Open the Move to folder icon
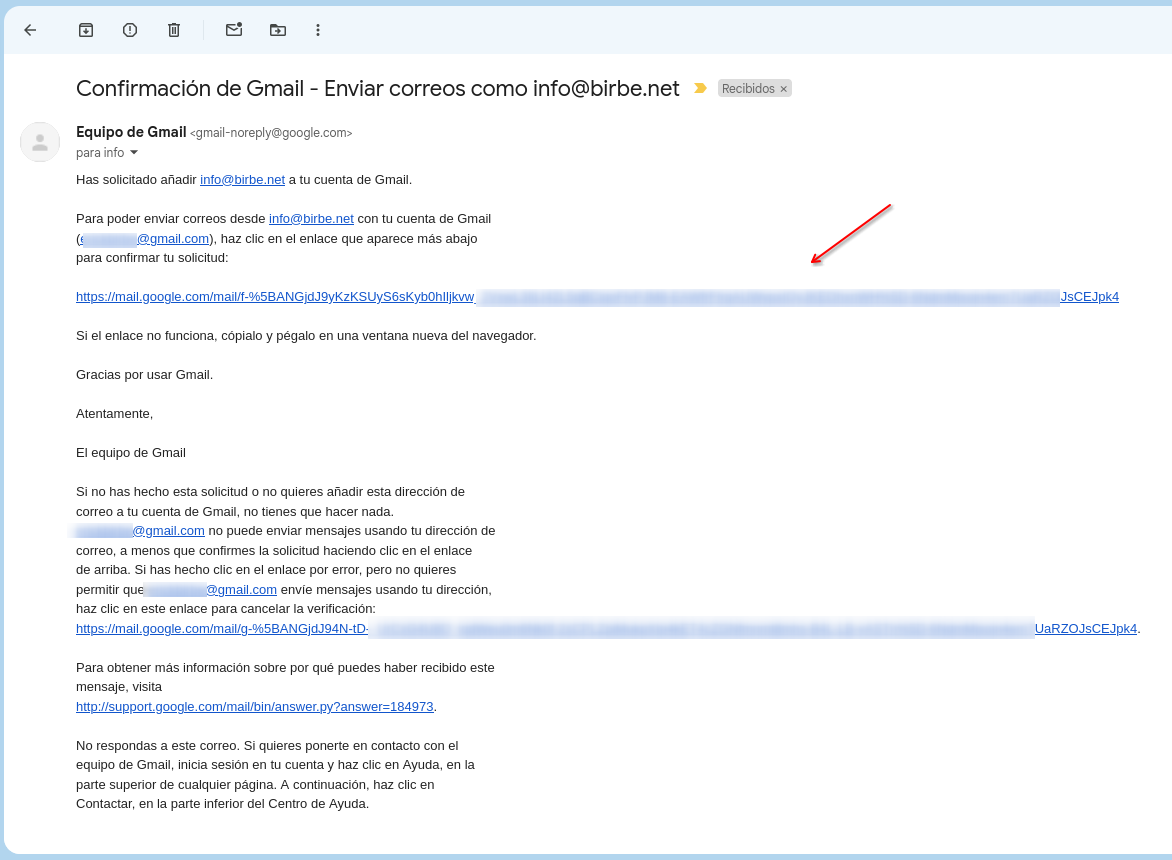This screenshot has width=1172, height=860. pyautogui.click(x=278, y=30)
